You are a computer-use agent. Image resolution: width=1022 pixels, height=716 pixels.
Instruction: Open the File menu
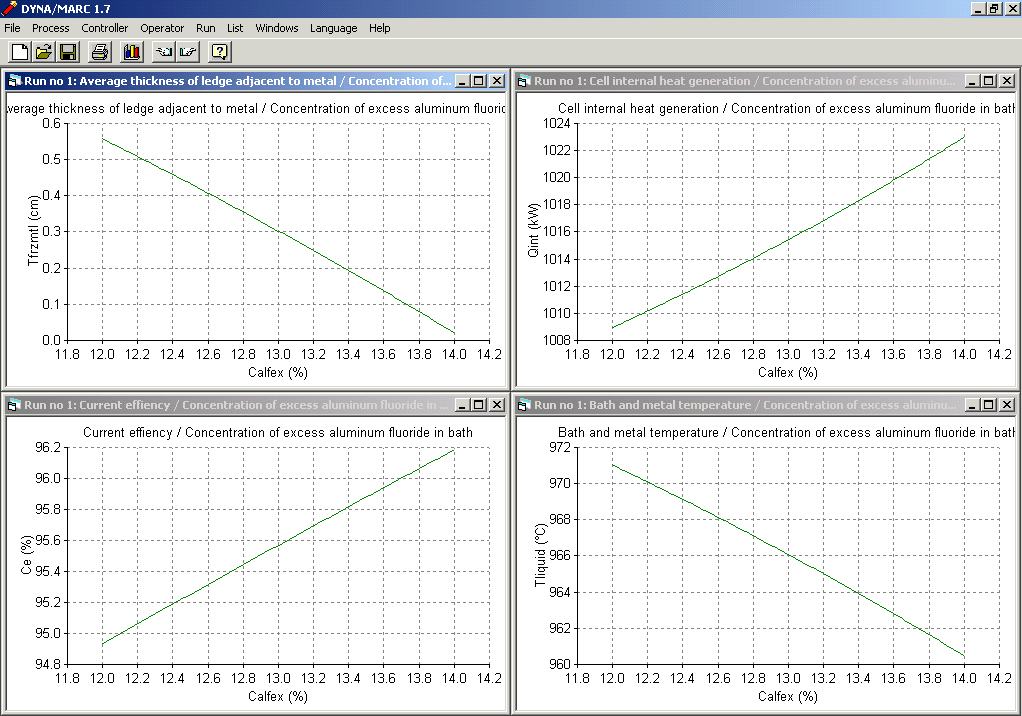click(12, 28)
